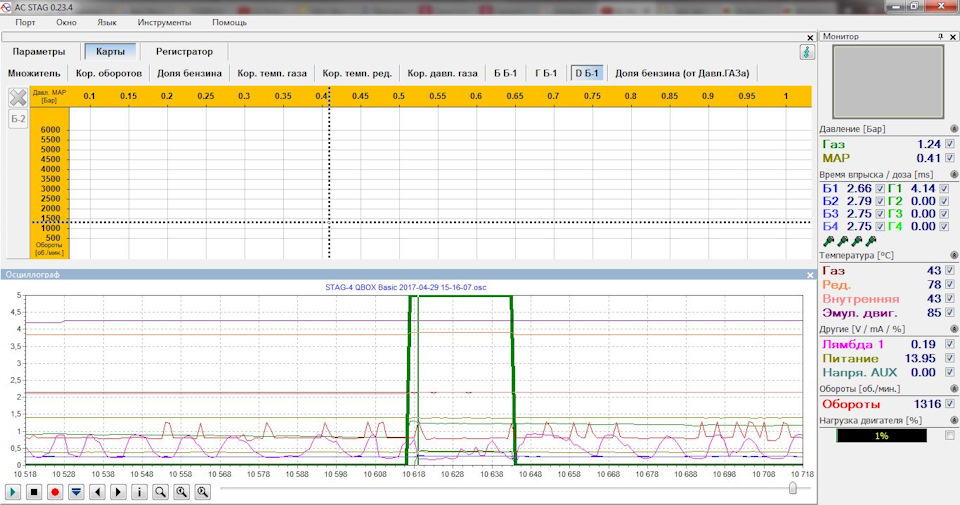Click the fourth green injector icon

pos(871,241)
